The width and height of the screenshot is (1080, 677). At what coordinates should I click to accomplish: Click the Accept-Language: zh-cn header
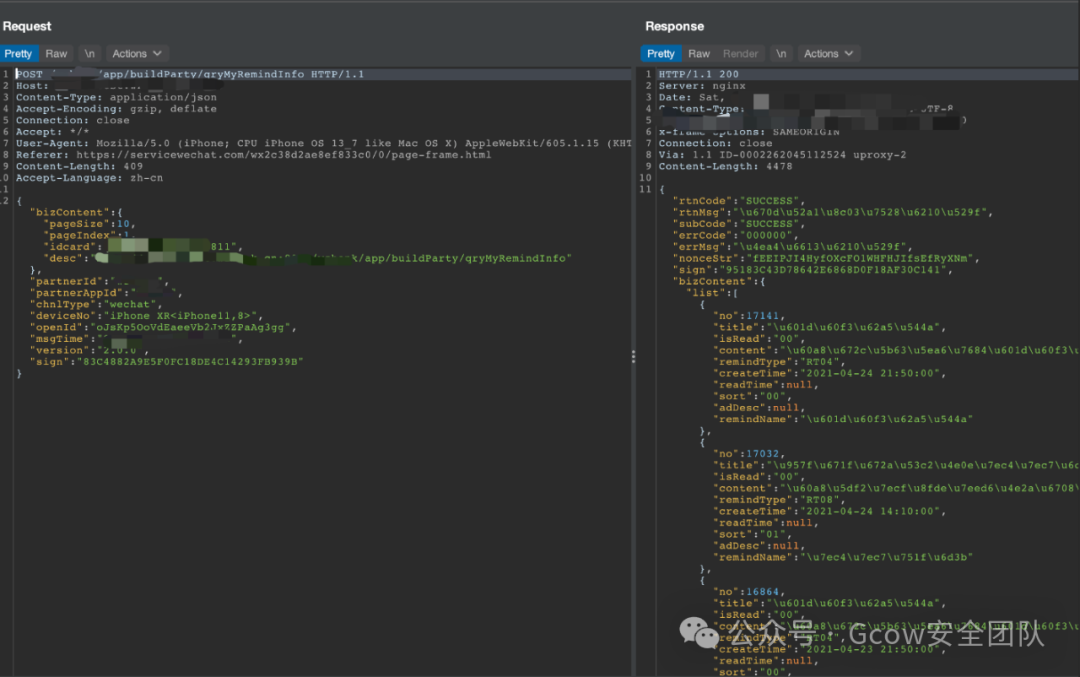point(90,178)
